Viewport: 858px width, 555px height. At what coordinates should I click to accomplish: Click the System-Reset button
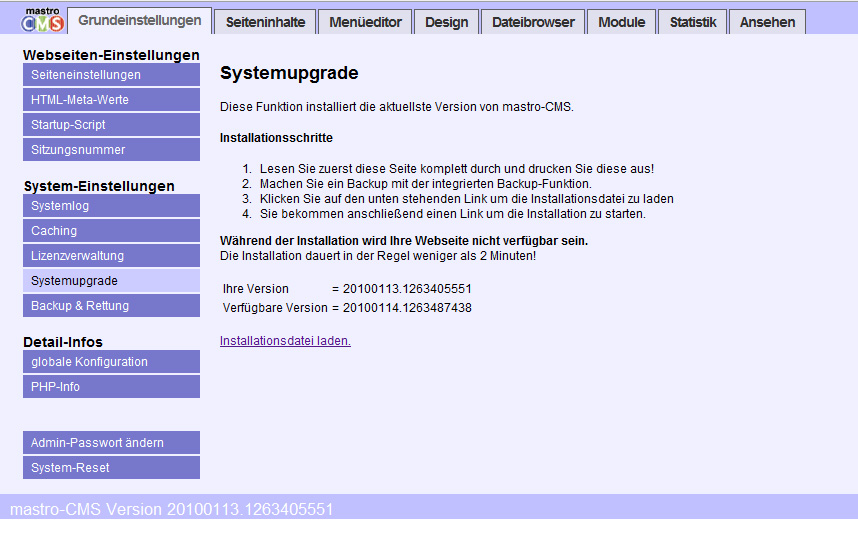(111, 467)
